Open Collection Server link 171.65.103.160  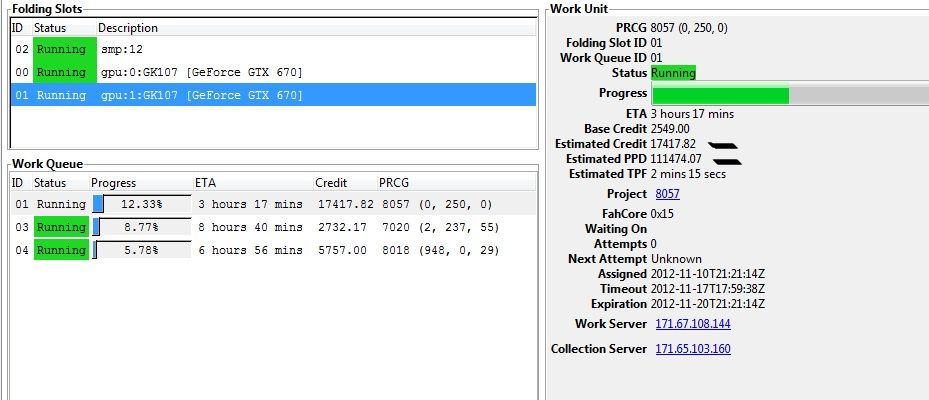[692, 349]
